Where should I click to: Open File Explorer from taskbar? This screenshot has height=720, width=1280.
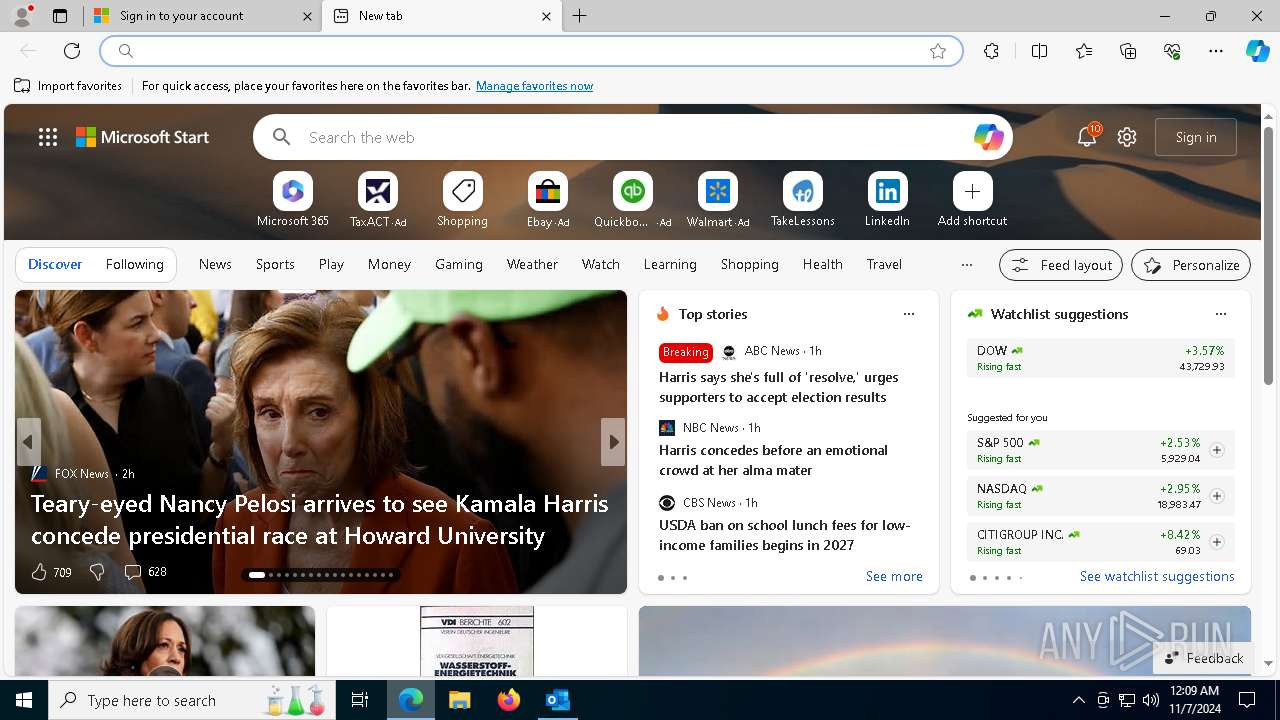[460, 700]
